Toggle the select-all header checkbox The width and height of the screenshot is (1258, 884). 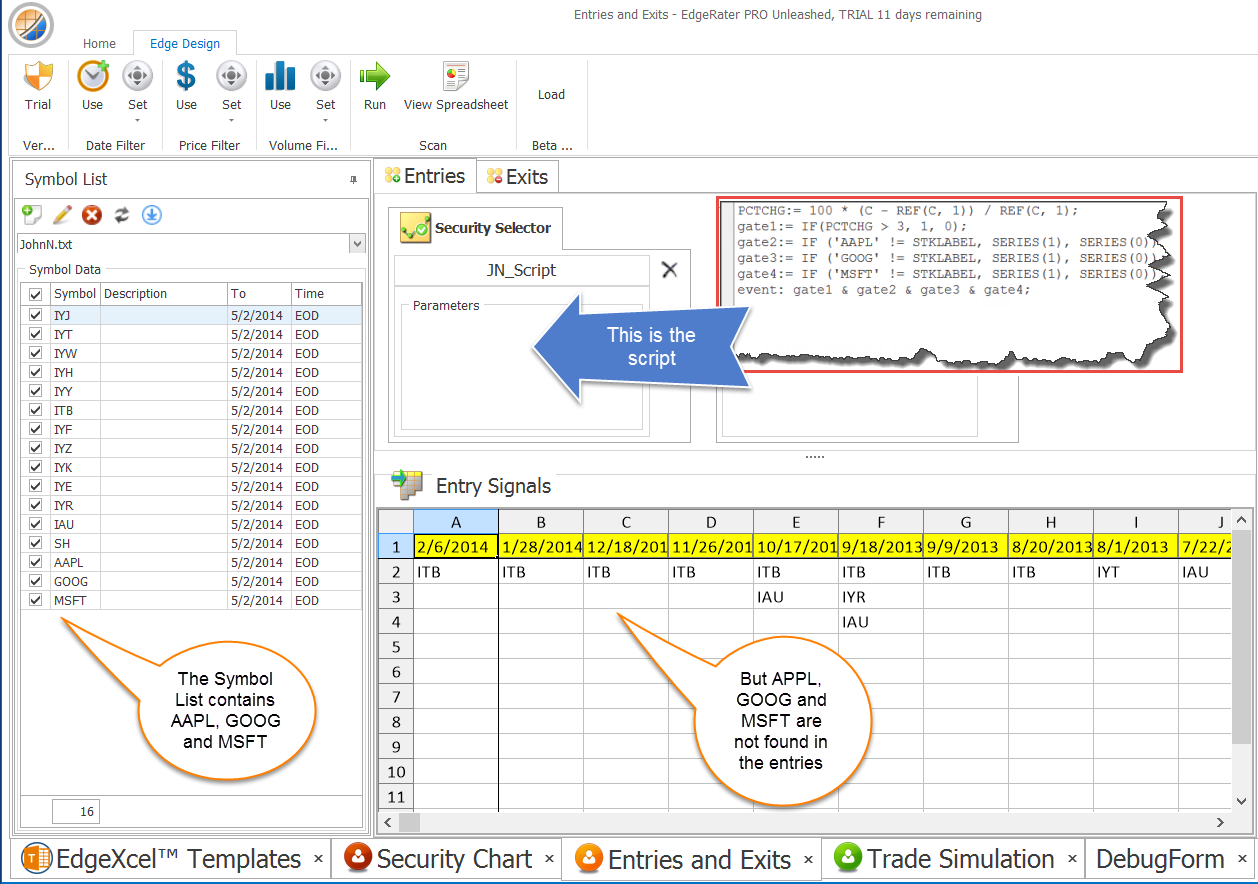pyautogui.click(x=36, y=294)
